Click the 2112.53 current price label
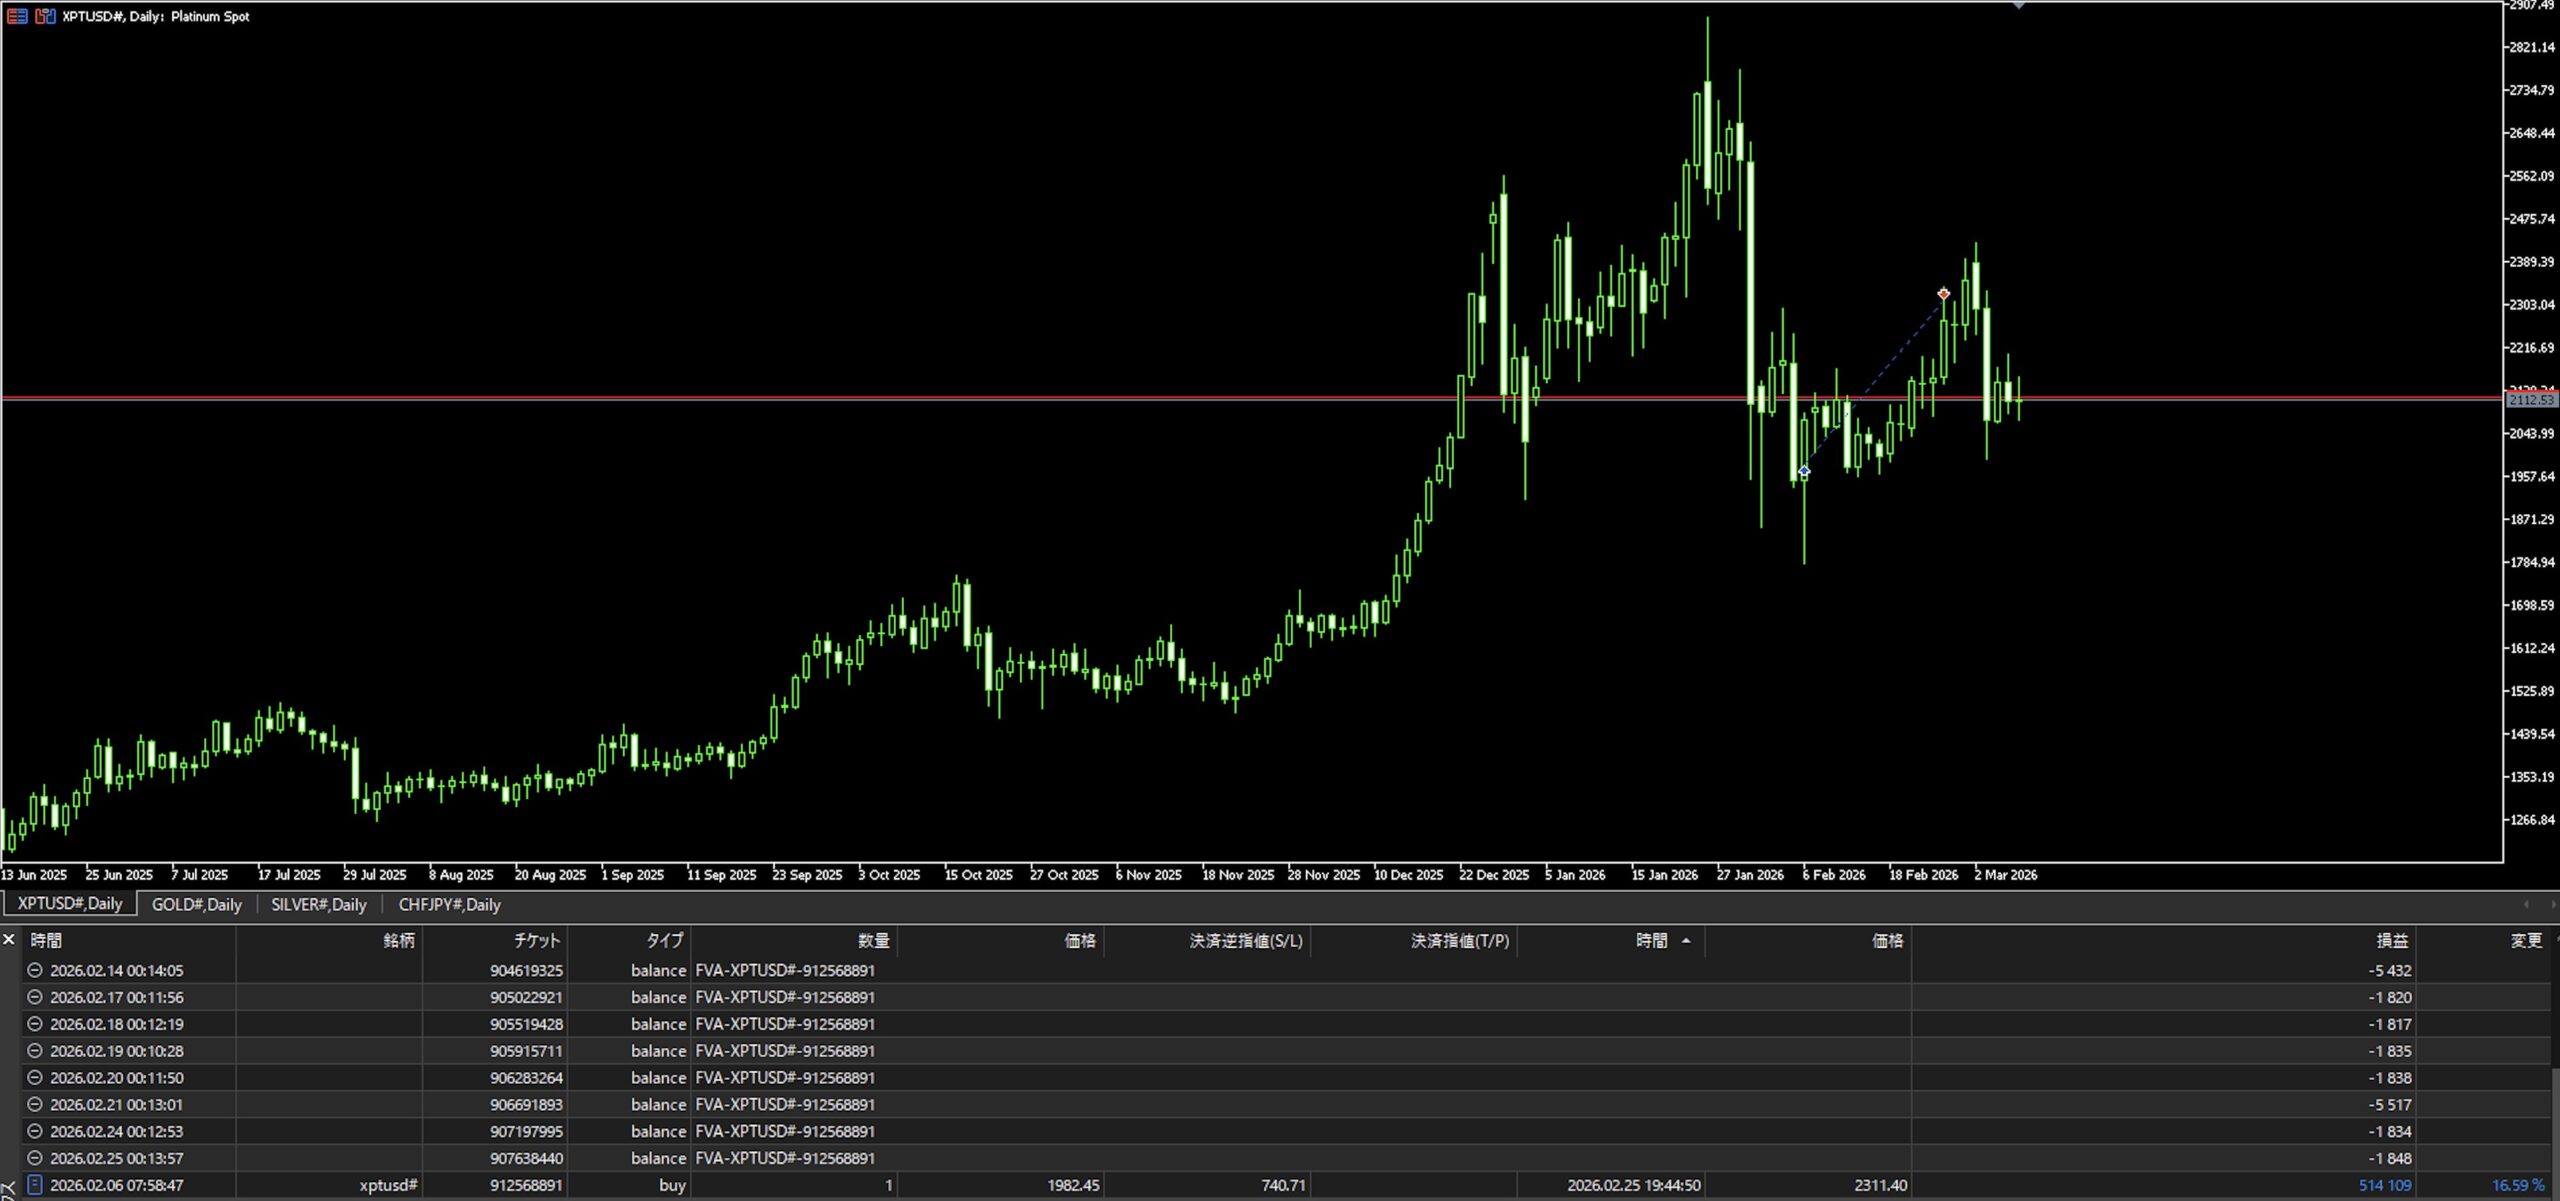Image resolution: width=2560 pixels, height=1201 pixels. point(2530,400)
